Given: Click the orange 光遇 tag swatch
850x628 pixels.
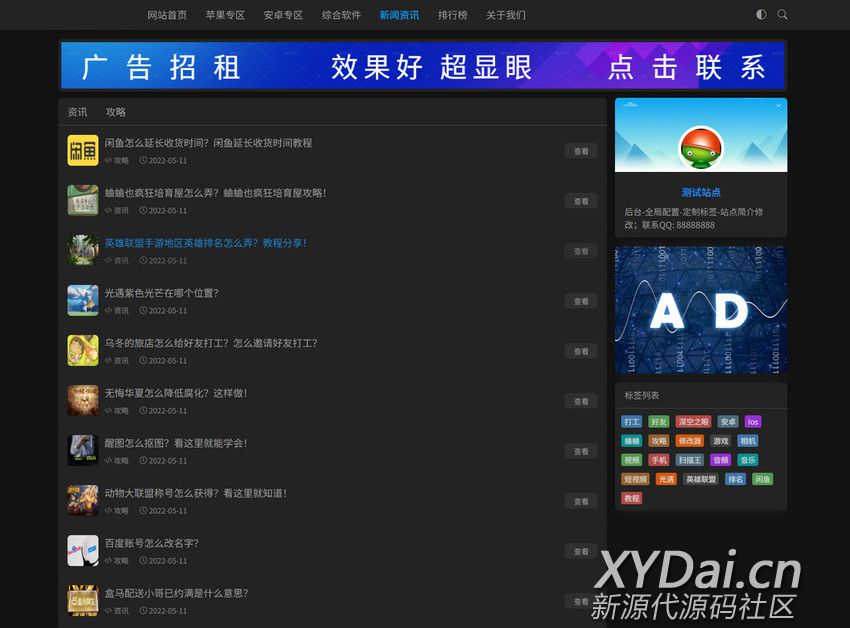Looking at the screenshot, I should [666, 479].
